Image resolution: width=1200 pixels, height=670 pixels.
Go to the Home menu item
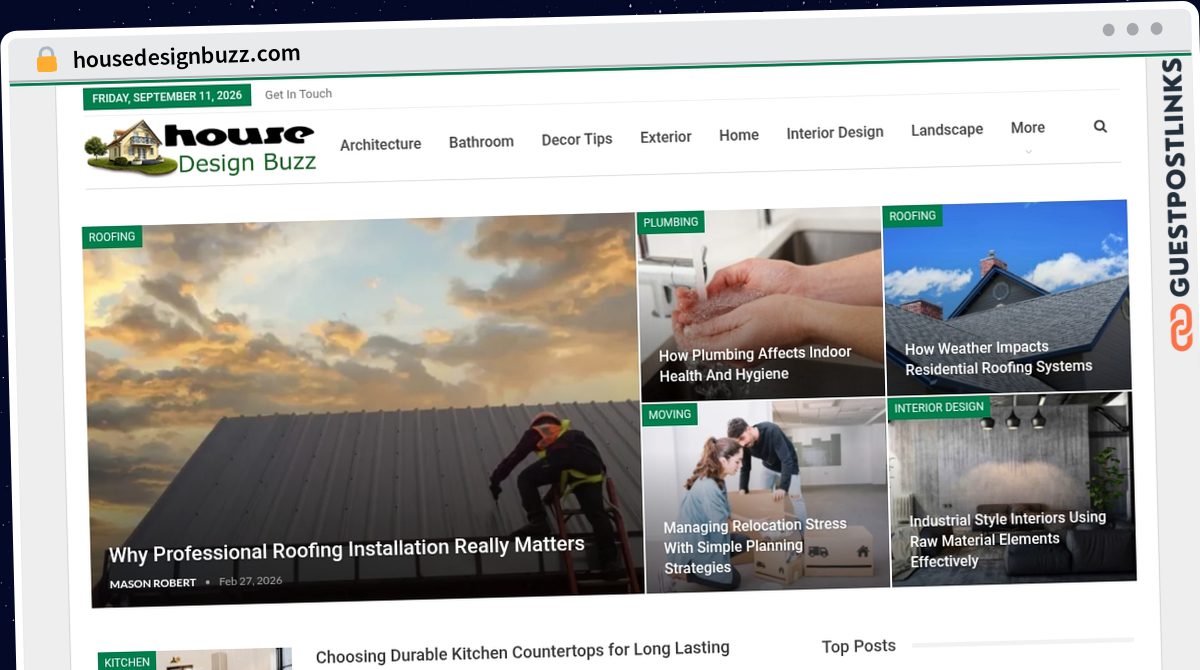[x=739, y=135]
